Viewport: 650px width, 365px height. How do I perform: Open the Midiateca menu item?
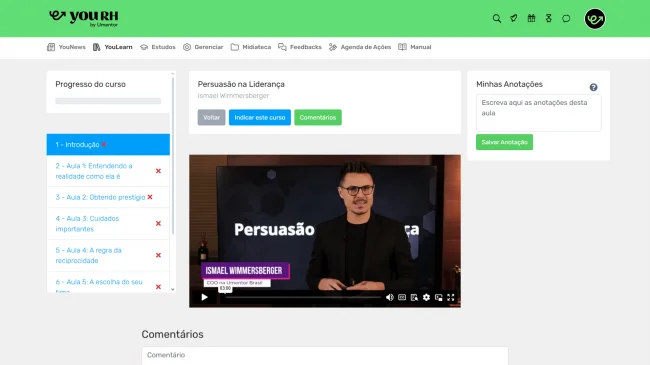tap(251, 47)
